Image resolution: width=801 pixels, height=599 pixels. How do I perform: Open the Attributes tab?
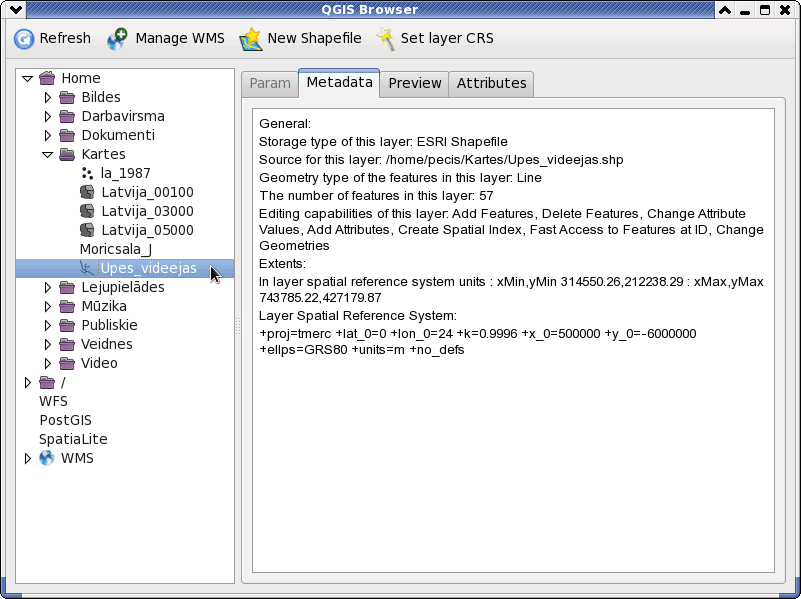click(x=491, y=83)
